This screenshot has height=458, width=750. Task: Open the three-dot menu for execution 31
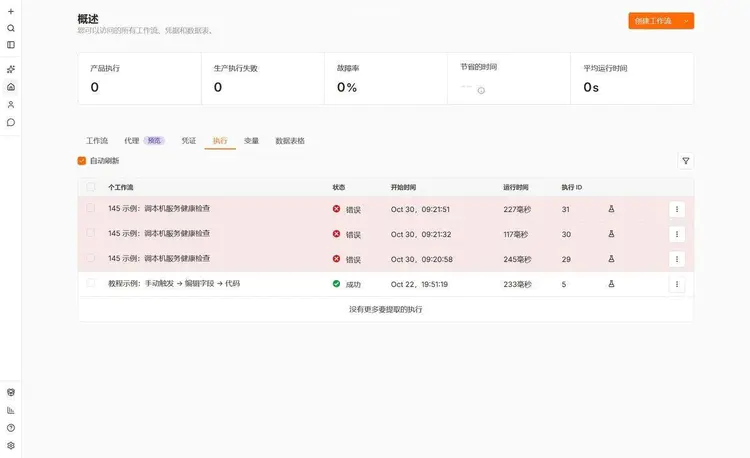click(676, 209)
